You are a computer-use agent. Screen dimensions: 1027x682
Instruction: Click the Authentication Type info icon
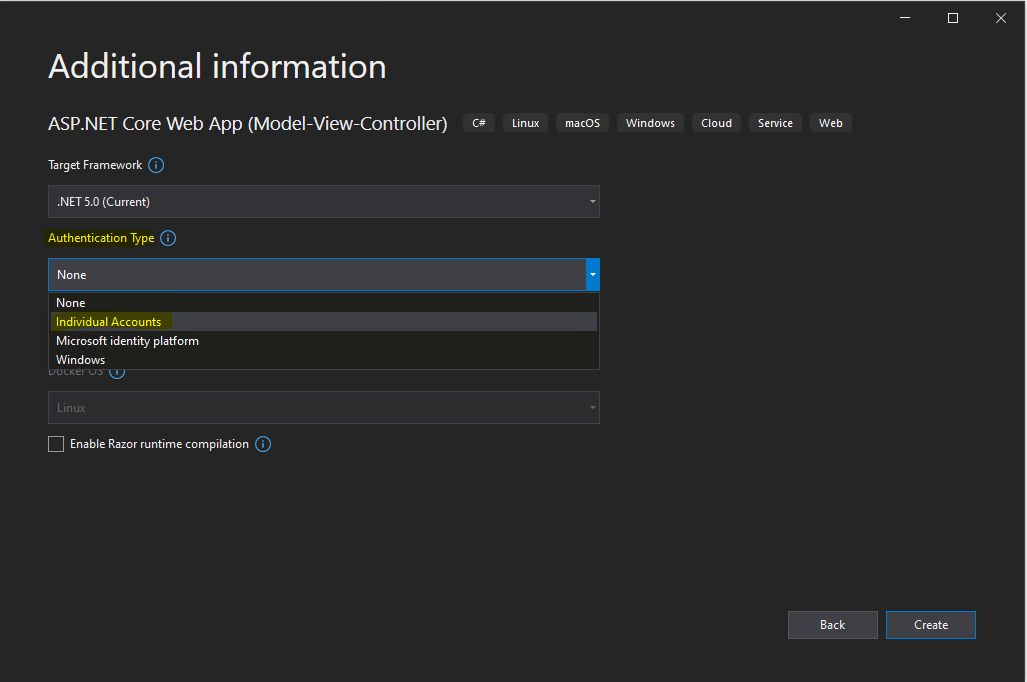click(x=168, y=238)
